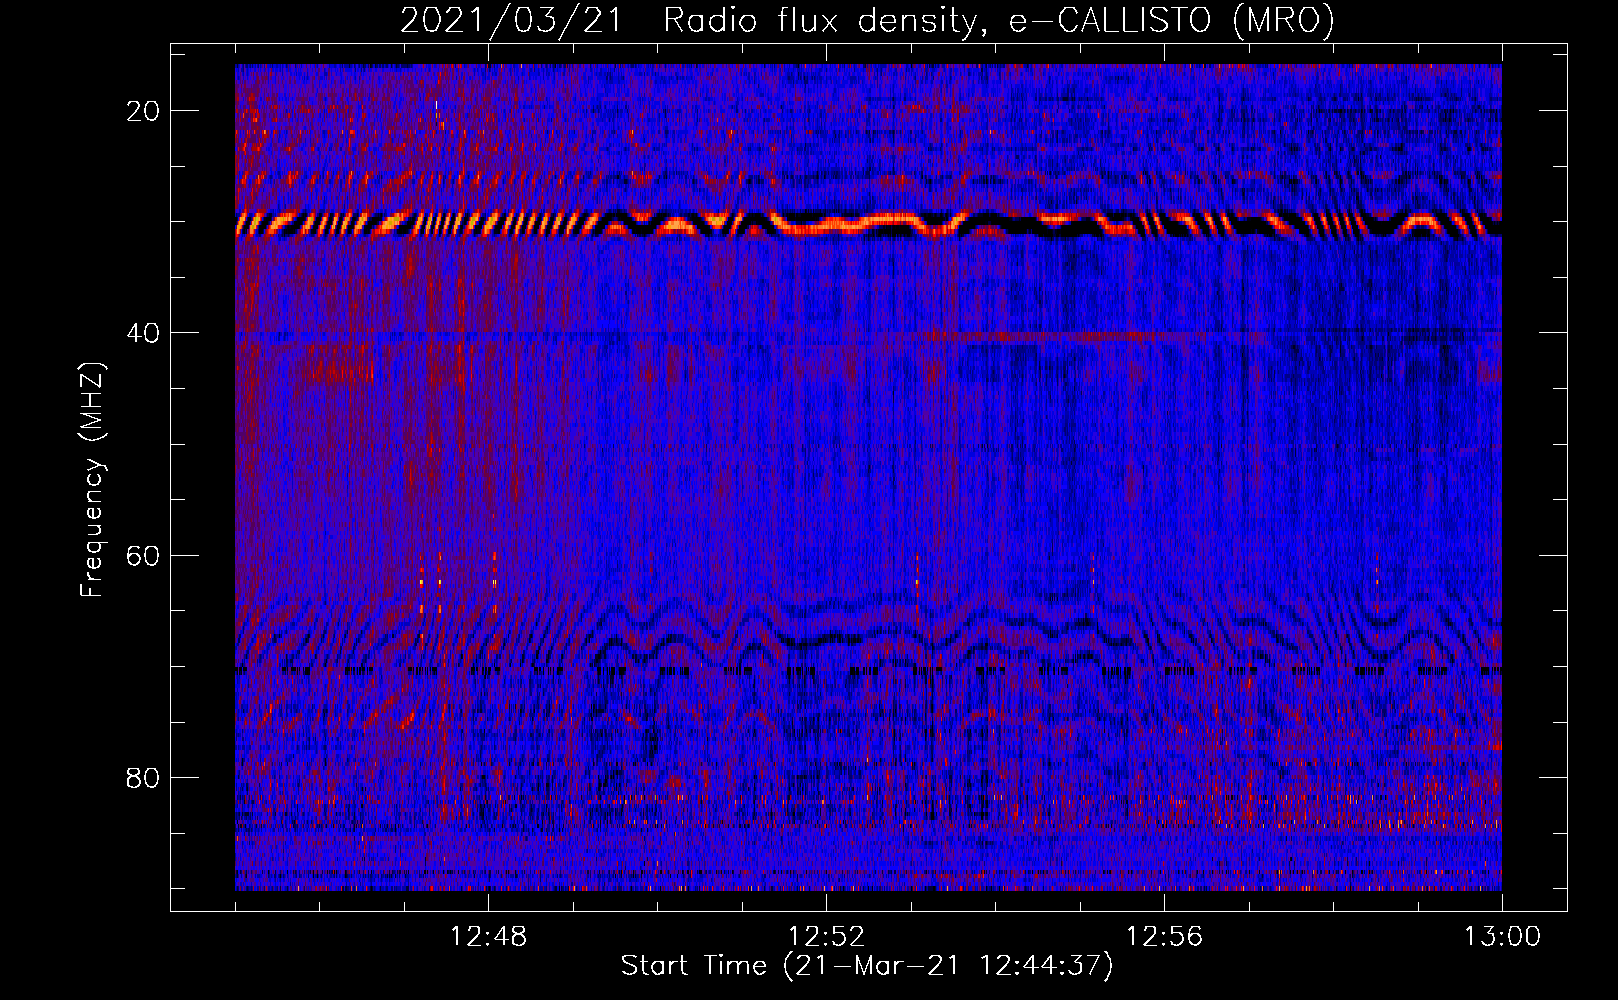Viewport: 1618px width, 1000px height.
Task: Click the '20' frequency tick label
Action: click(144, 111)
